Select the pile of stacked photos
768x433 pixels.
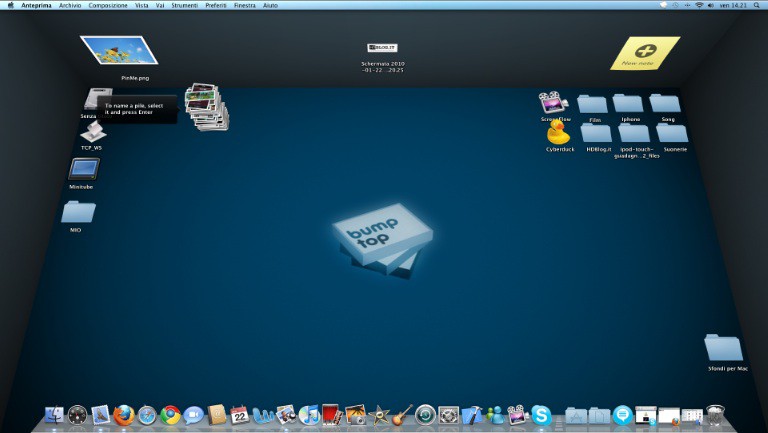(x=206, y=107)
